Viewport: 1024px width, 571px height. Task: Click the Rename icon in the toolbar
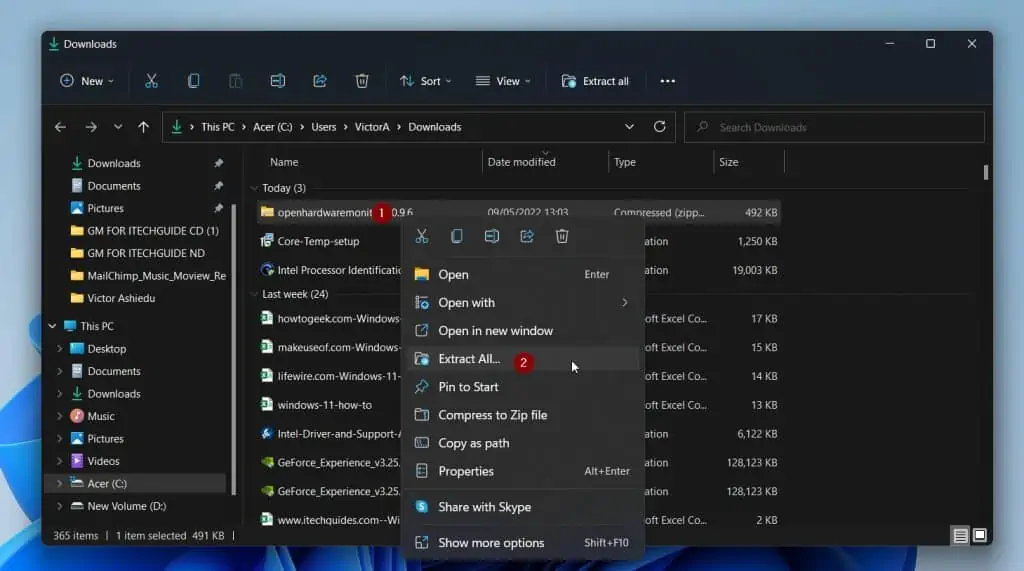click(x=278, y=81)
